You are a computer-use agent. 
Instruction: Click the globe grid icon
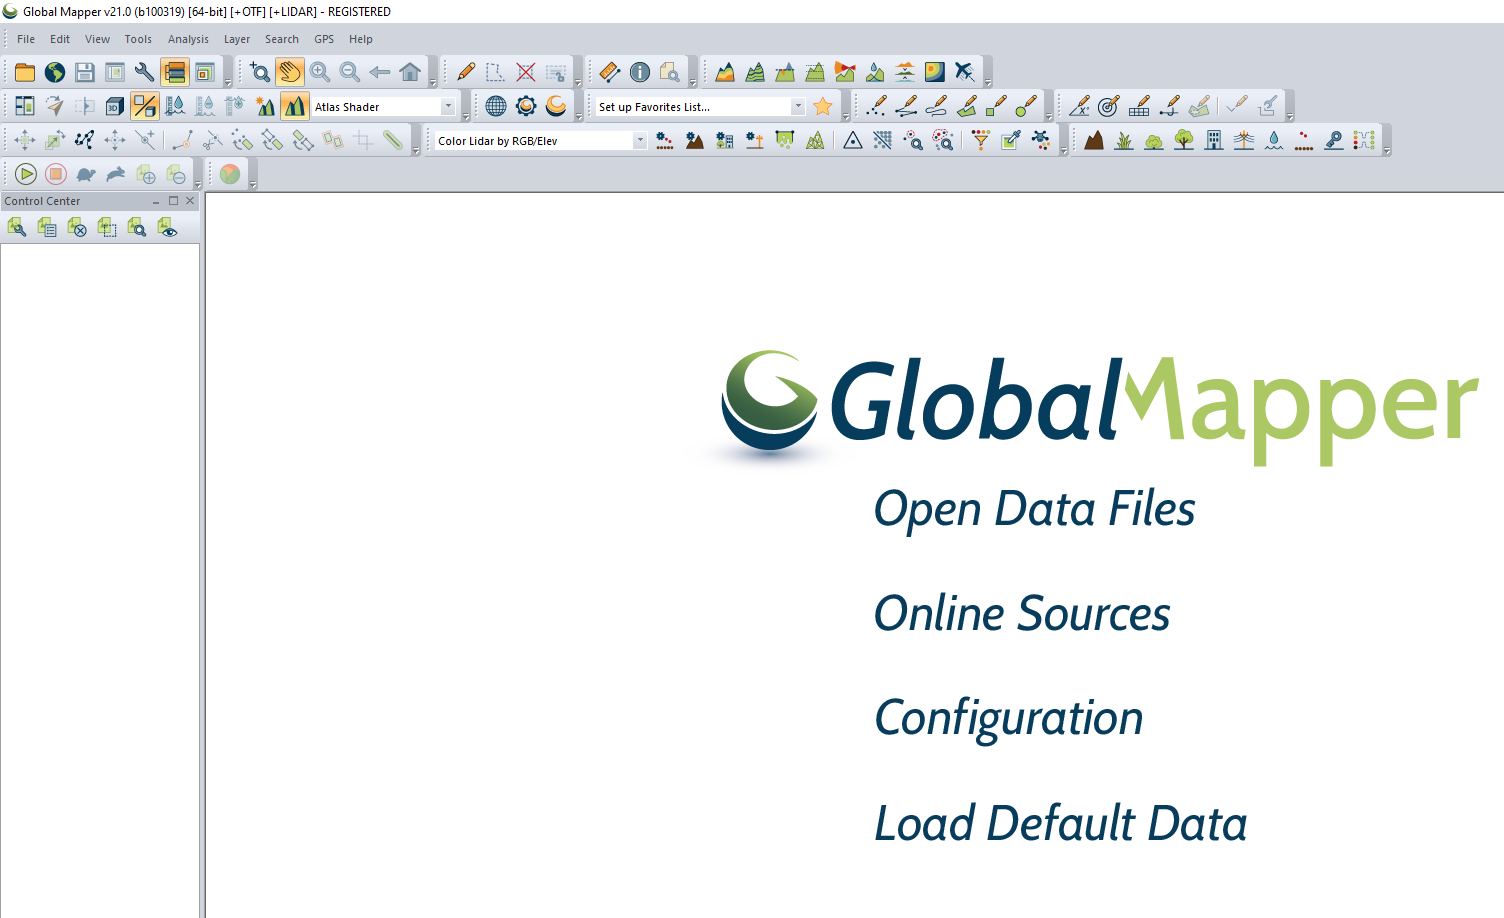[x=496, y=106]
